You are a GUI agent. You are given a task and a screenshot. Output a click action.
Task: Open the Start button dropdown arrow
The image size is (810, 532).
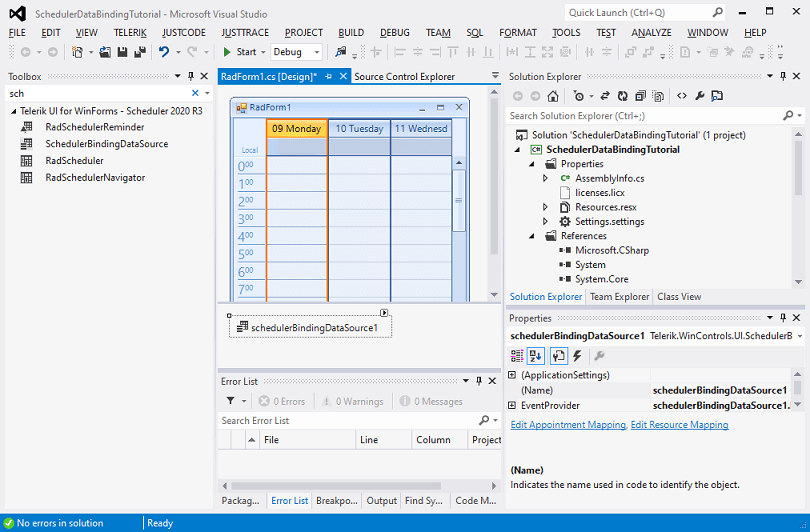(263, 52)
